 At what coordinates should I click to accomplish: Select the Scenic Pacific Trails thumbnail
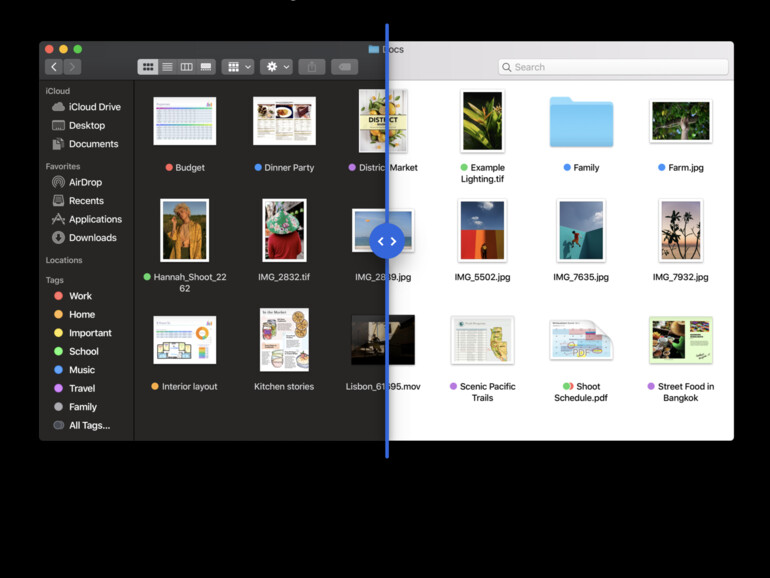[x=482, y=340]
